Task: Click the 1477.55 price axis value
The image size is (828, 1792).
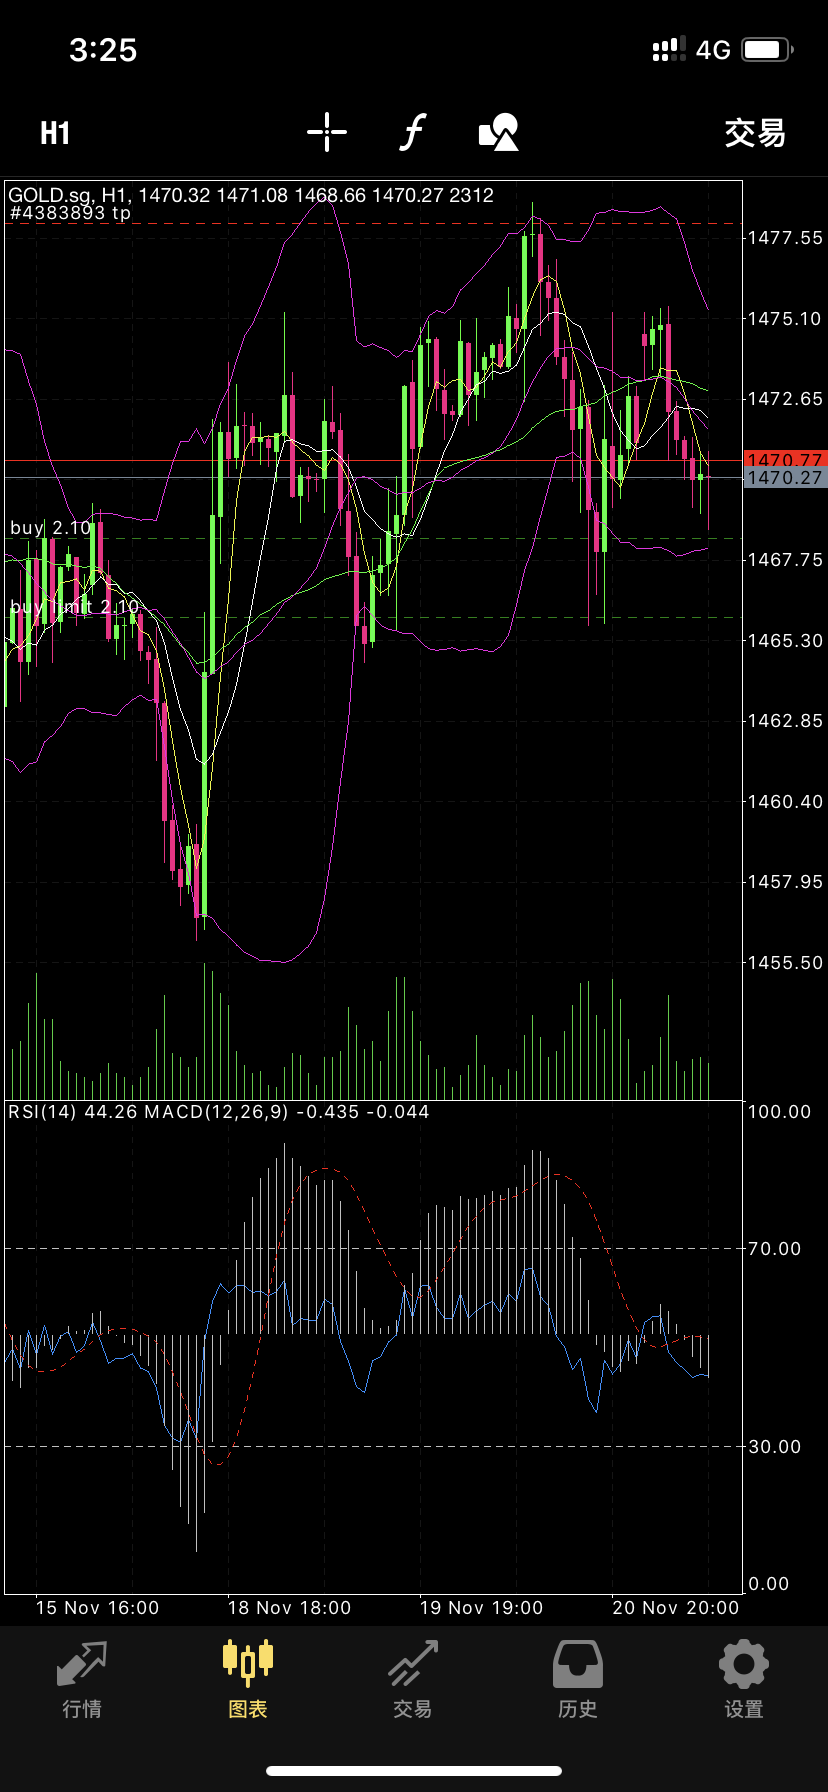Action: [786, 238]
